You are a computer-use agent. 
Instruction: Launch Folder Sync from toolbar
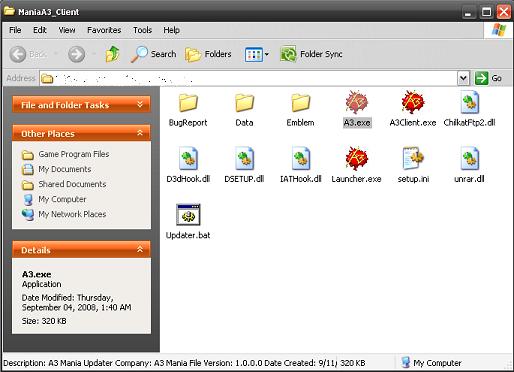pos(311,54)
